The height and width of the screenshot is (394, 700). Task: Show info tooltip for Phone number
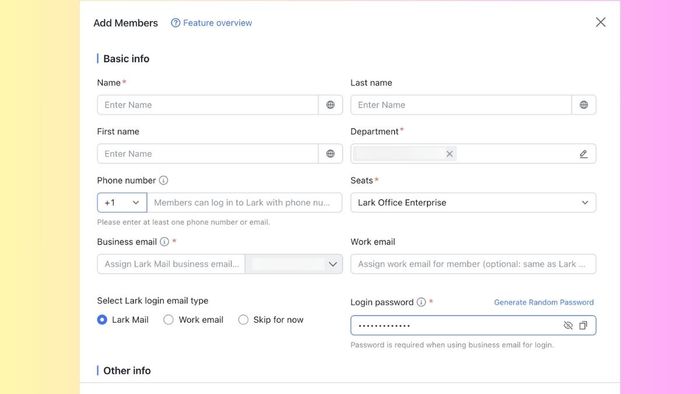click(x=163, y=180)
